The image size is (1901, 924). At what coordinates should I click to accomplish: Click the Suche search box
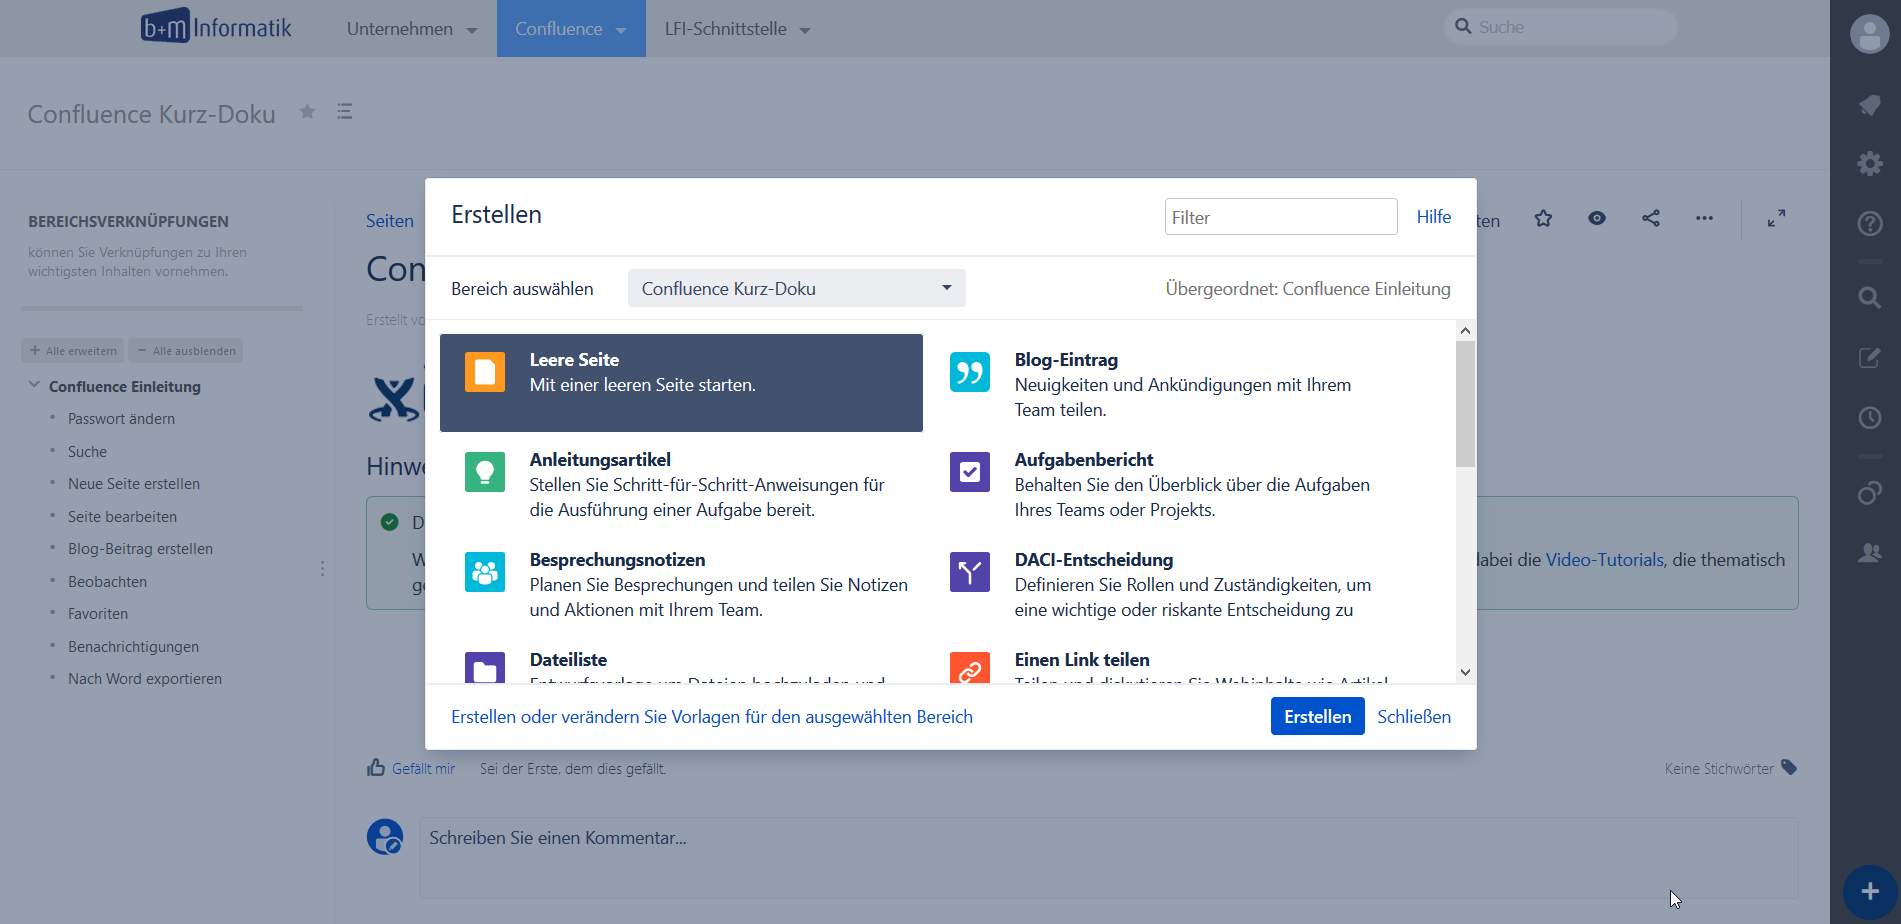1561,27
